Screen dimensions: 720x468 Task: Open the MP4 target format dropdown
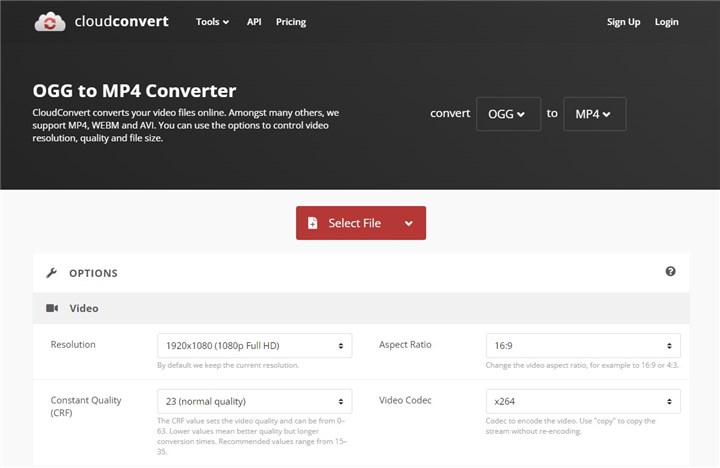594,114
